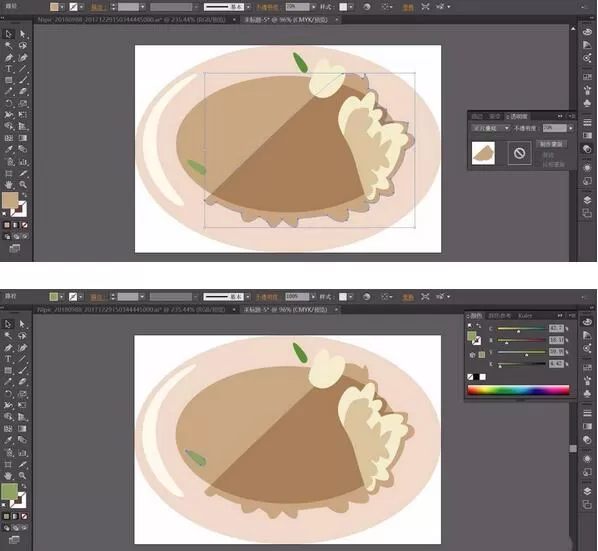Open Gradient panel icon in lower screenshot dock

coord(587,426)
